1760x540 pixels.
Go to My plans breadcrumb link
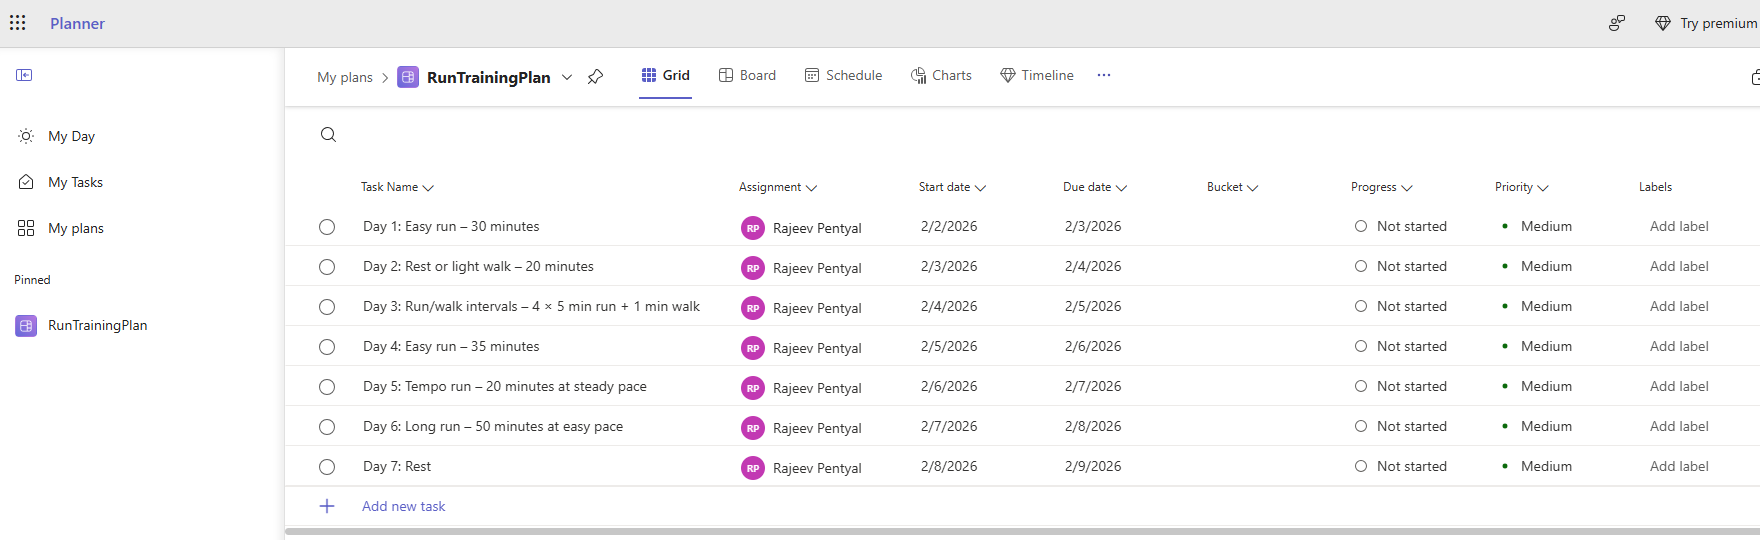tap(344, 77)
